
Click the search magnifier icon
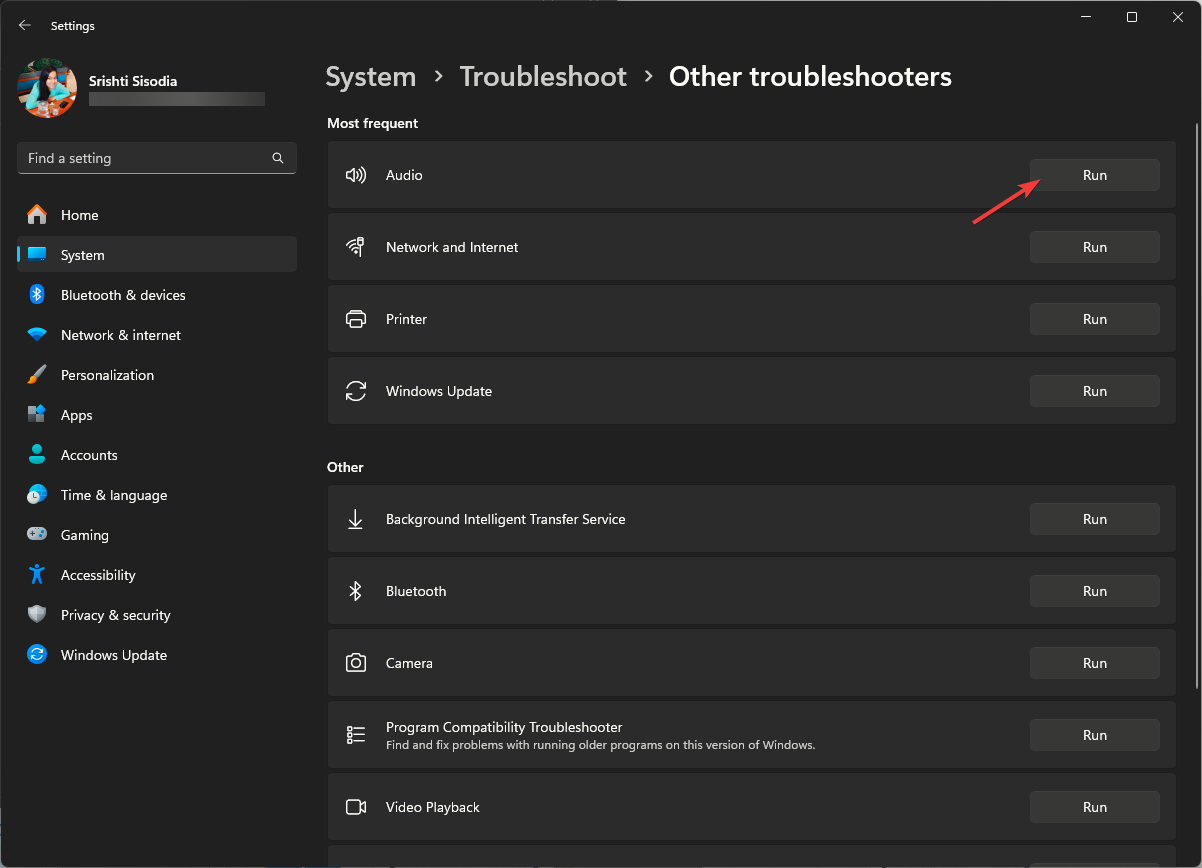point(278,158)
